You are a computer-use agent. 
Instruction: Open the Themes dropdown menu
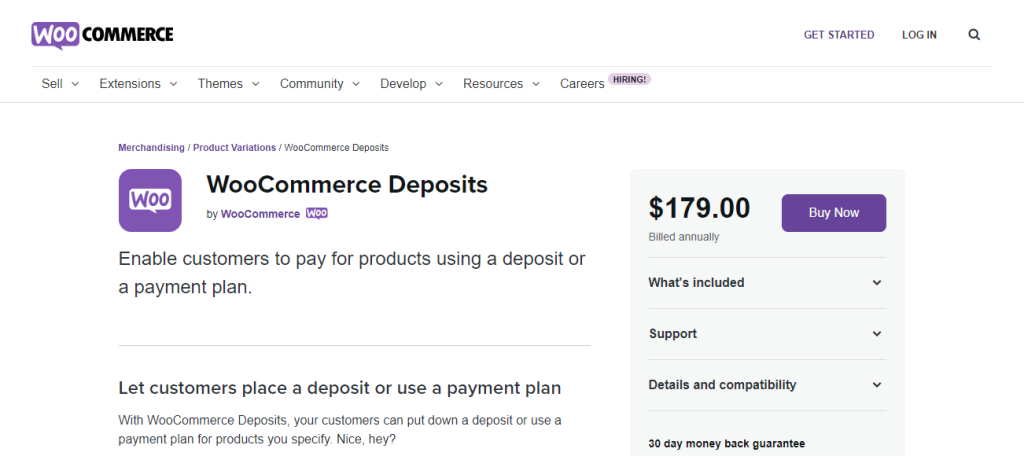click(228, 84)
